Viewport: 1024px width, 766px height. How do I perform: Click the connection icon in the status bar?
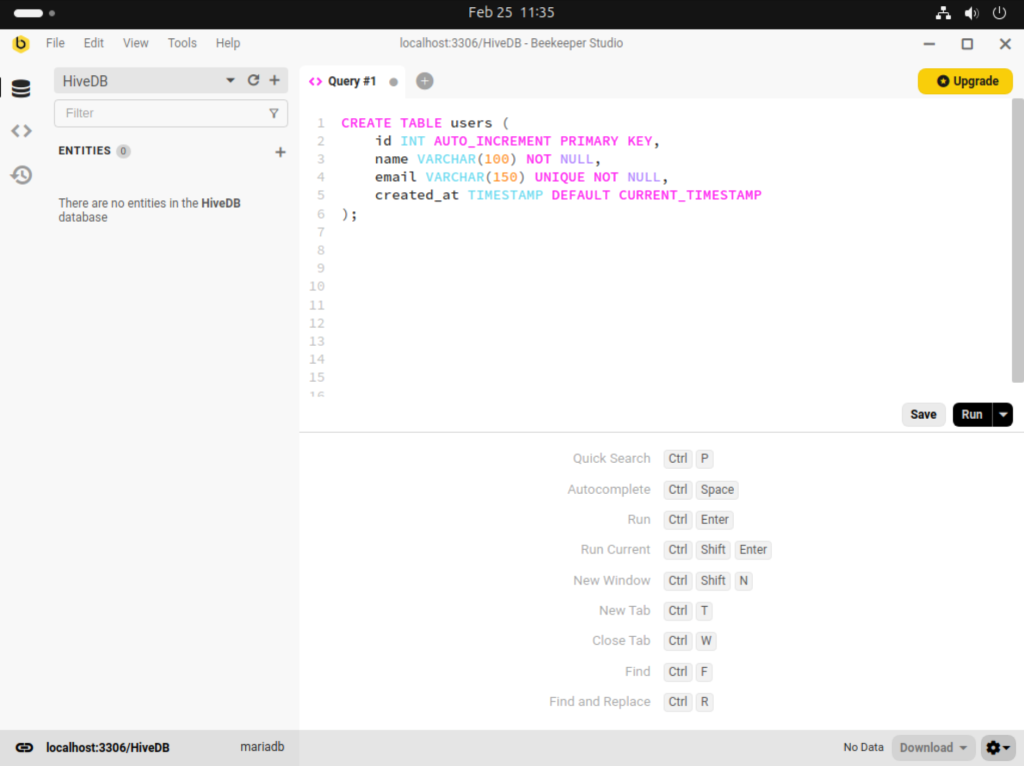24,747
